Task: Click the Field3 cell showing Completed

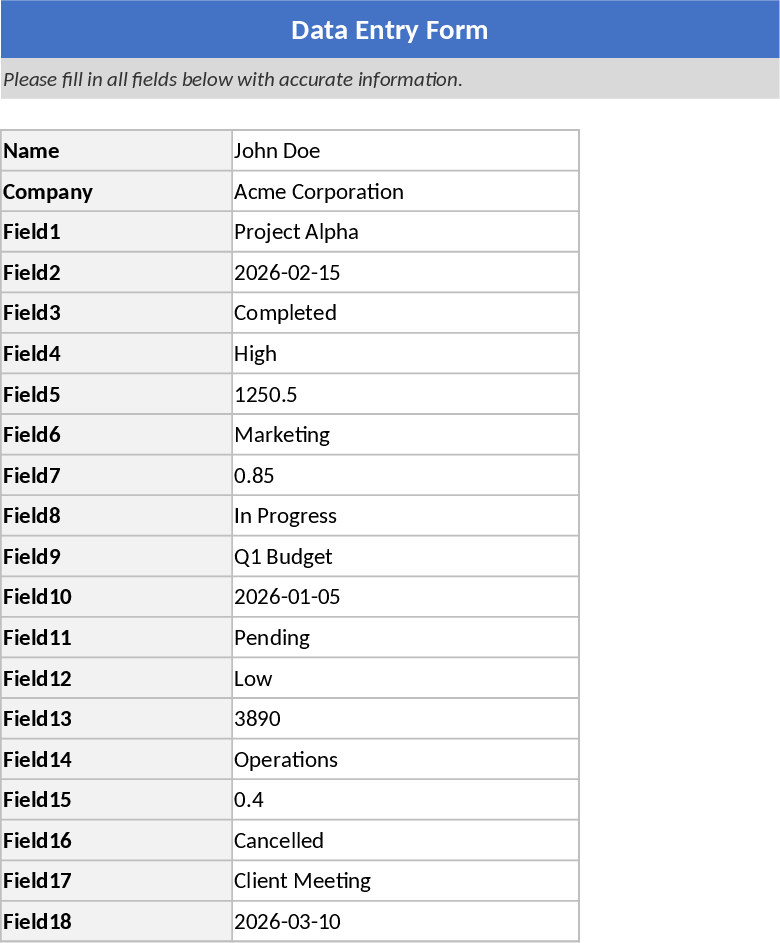Action: (x=405, y=313)
